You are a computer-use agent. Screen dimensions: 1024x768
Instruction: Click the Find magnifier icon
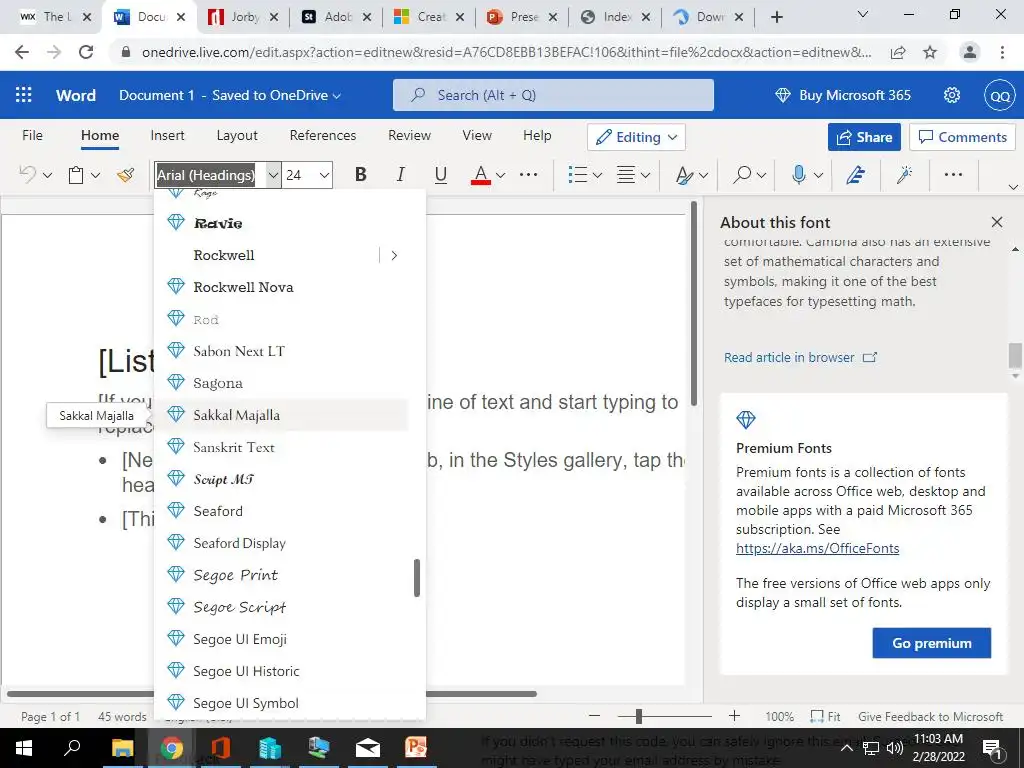click(x=742, y=174)
